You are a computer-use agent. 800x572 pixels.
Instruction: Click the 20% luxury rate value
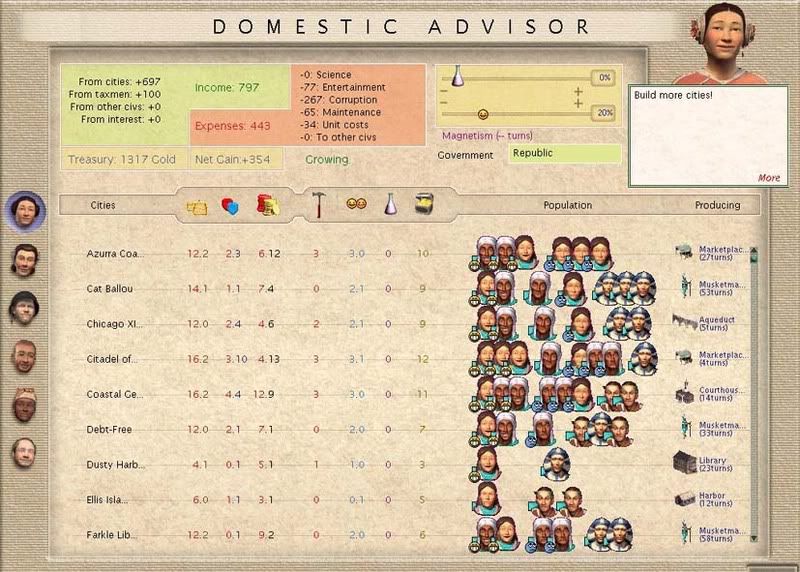click(x=605, y=113)
